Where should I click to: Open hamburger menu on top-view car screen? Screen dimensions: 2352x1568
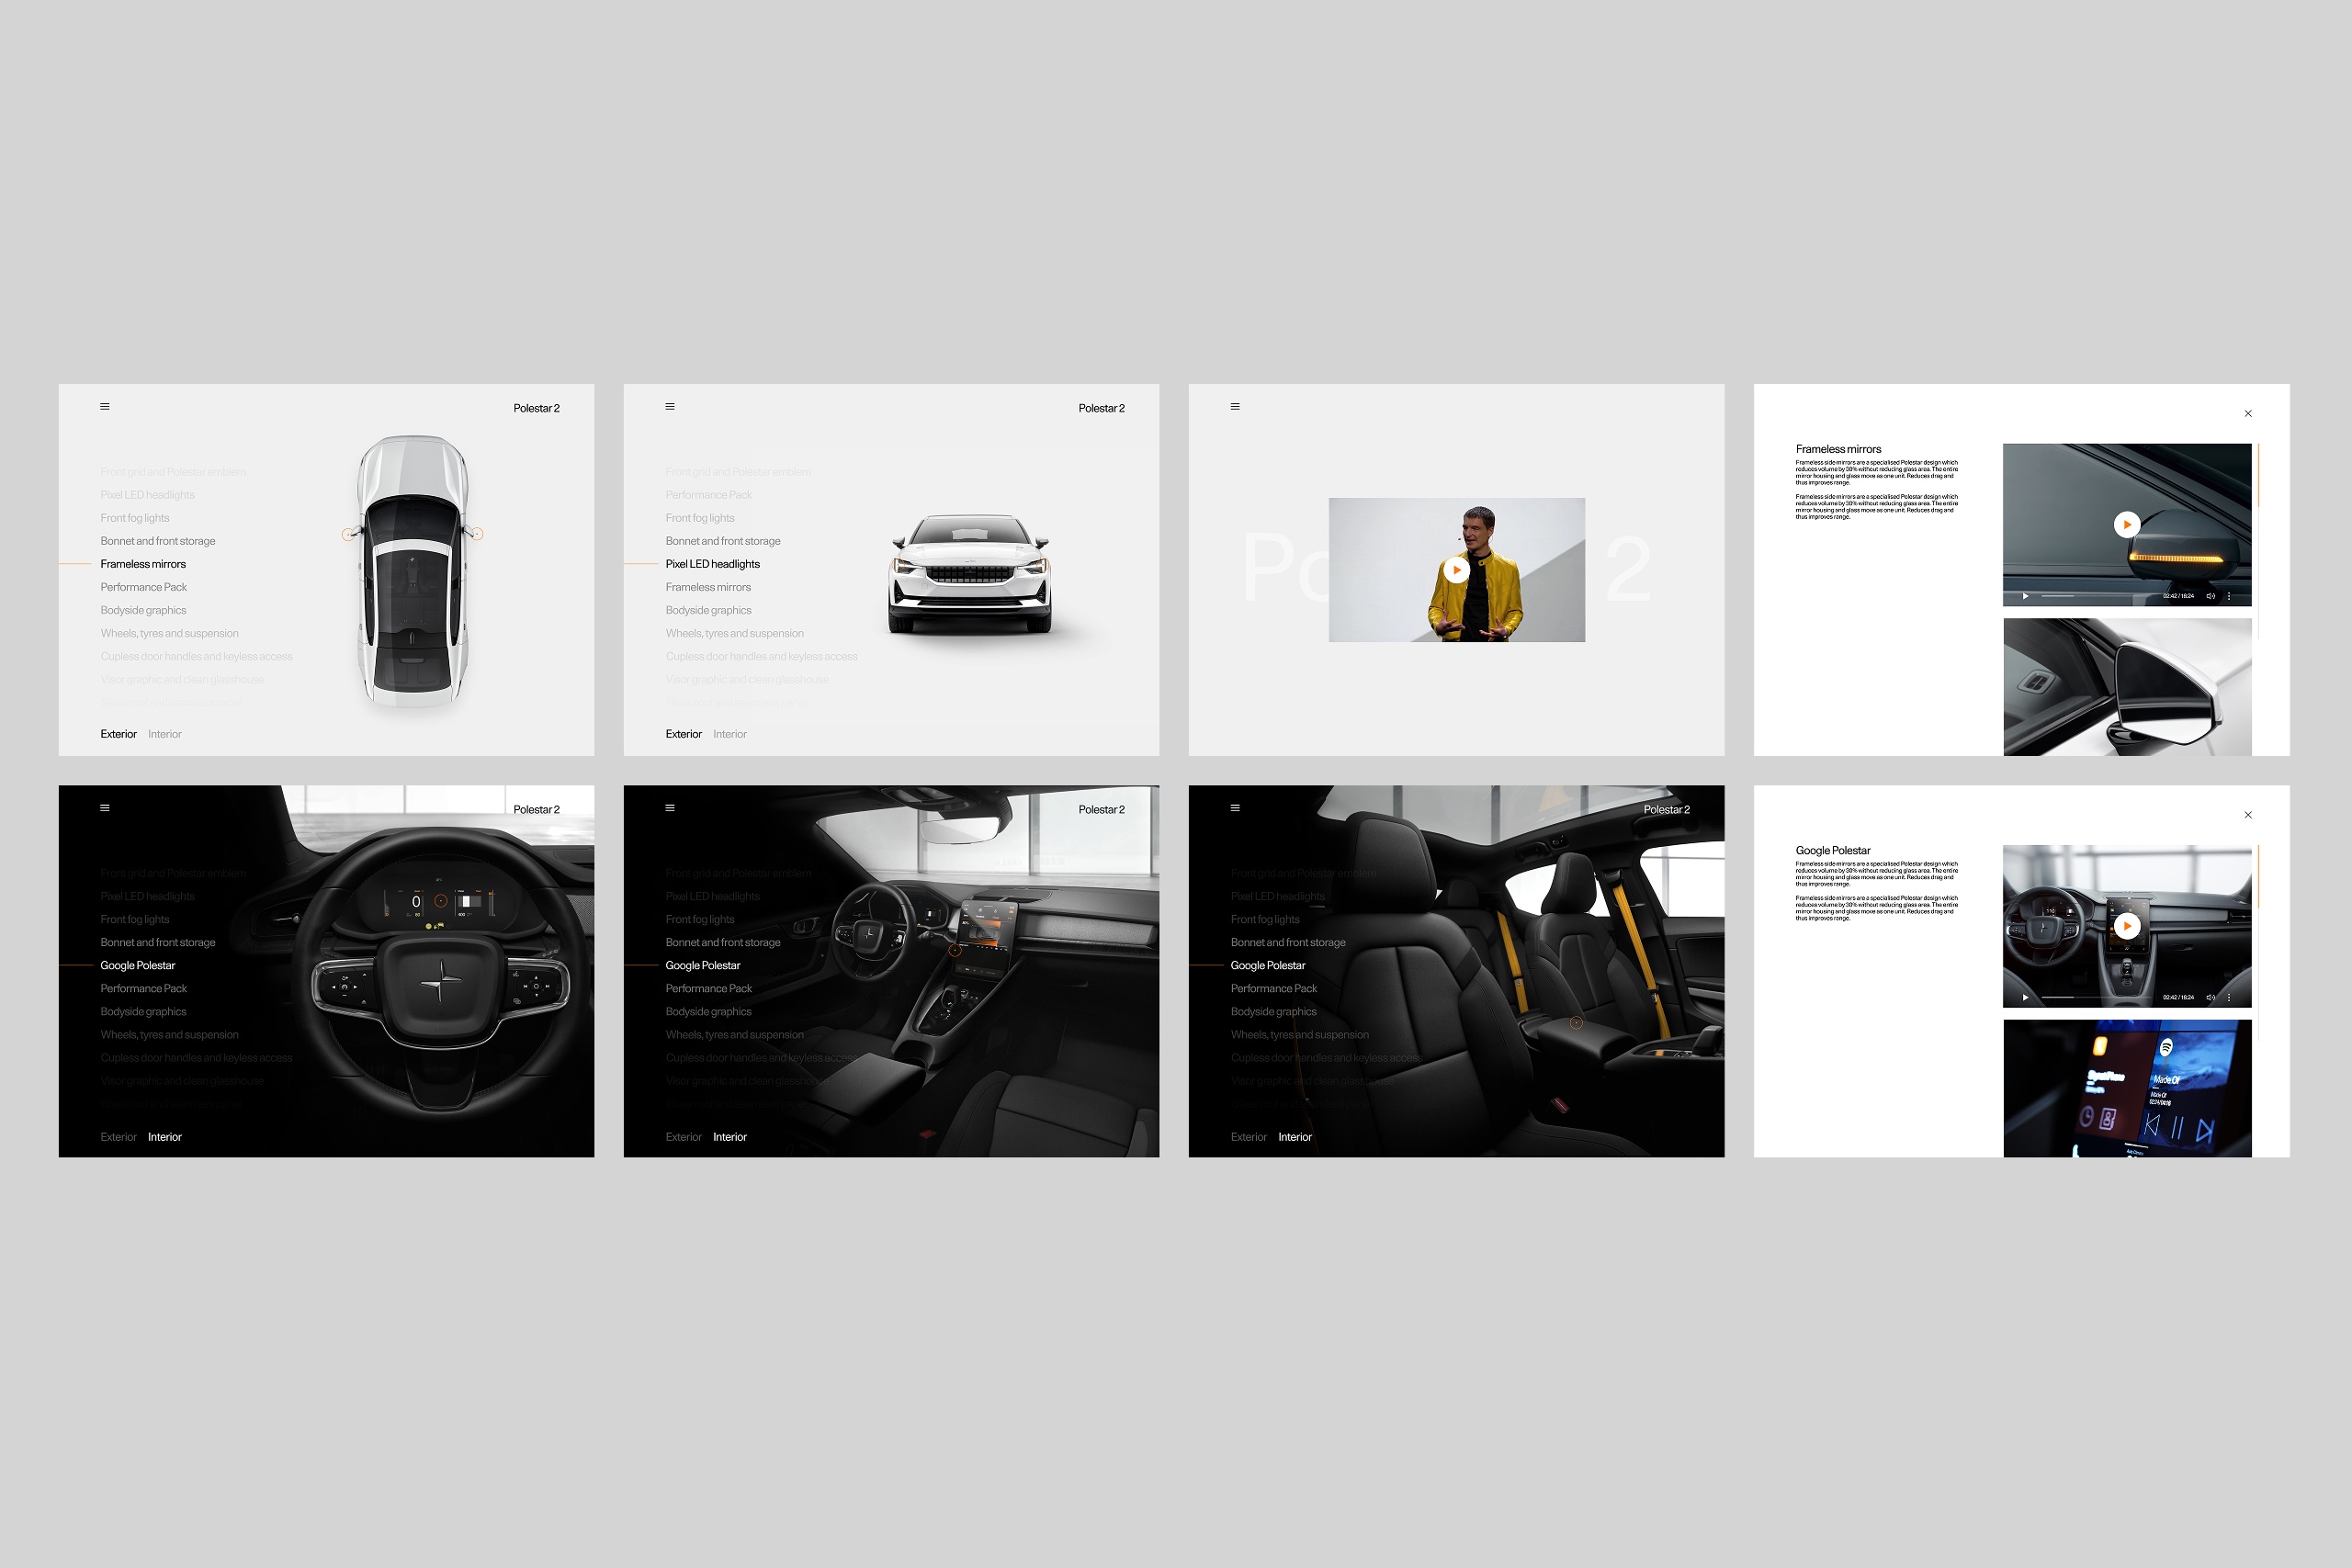pyautogui.click(x=105, y=407)
